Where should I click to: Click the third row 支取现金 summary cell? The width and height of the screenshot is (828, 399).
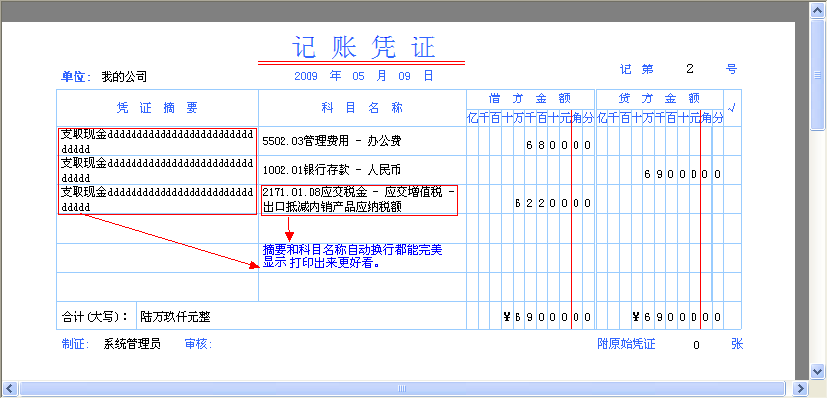pyautogui.click(x=157, y=200)
